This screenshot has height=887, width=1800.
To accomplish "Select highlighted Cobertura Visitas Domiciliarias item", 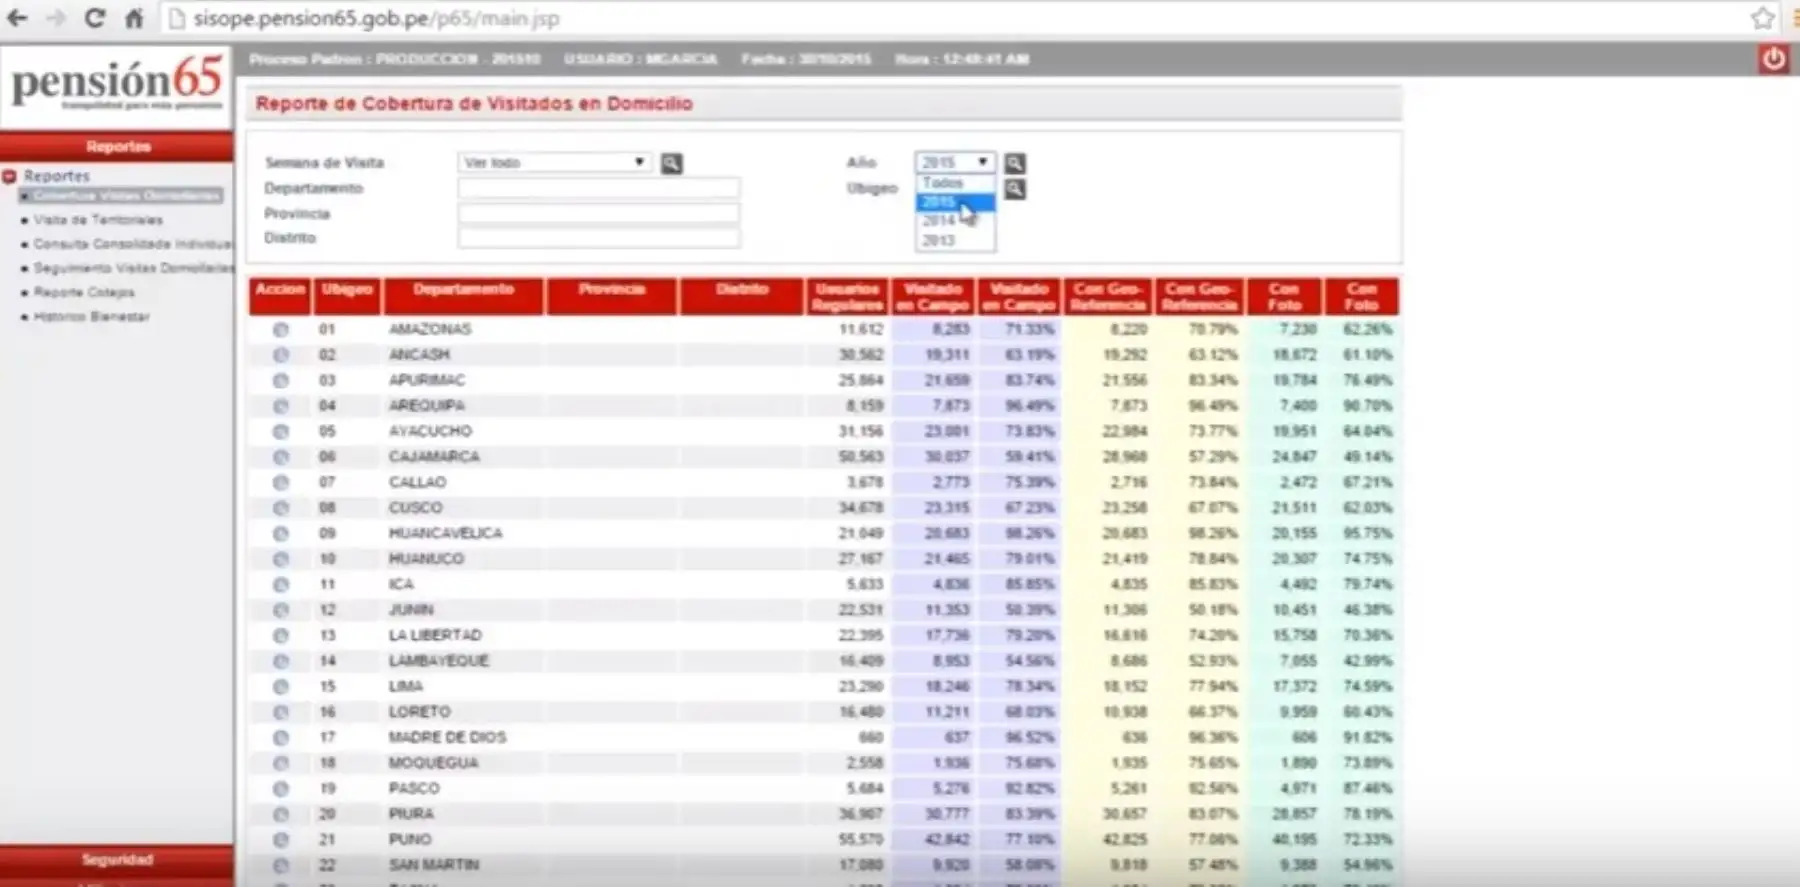I will pyautogui.click(x=121, y=196).
